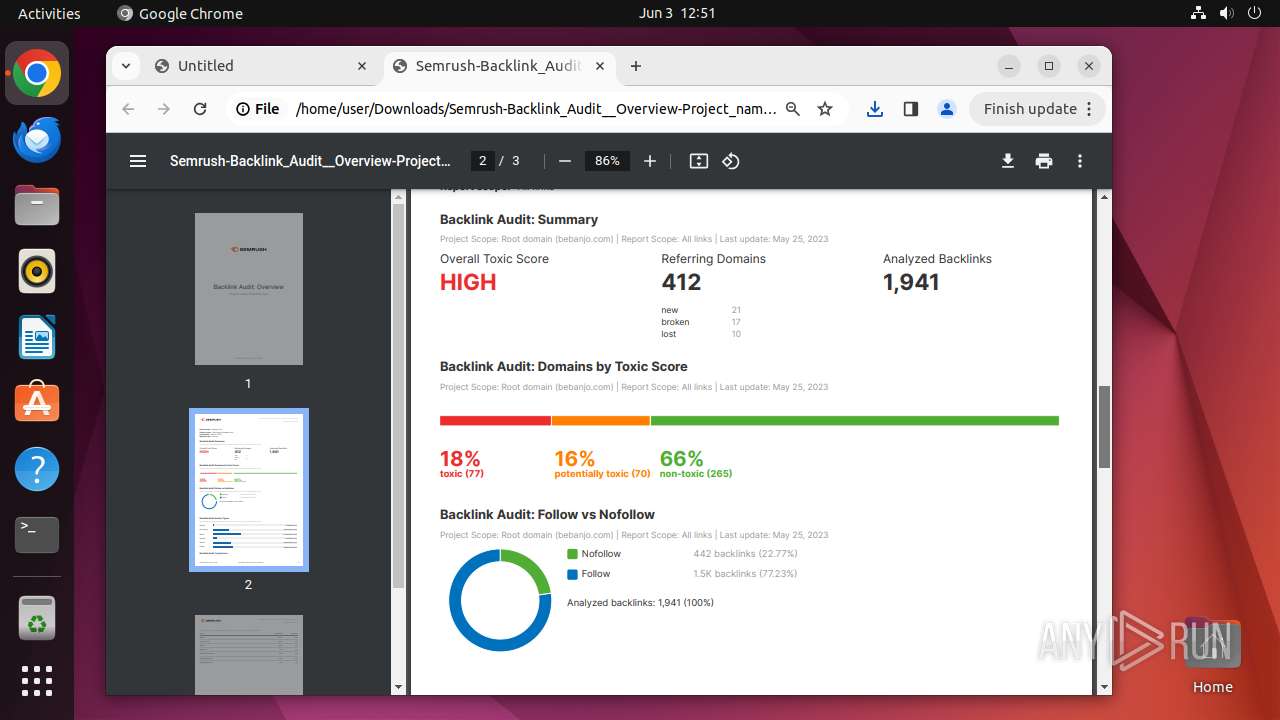Click the '442 backlinks (22.77%)' text

745,554
